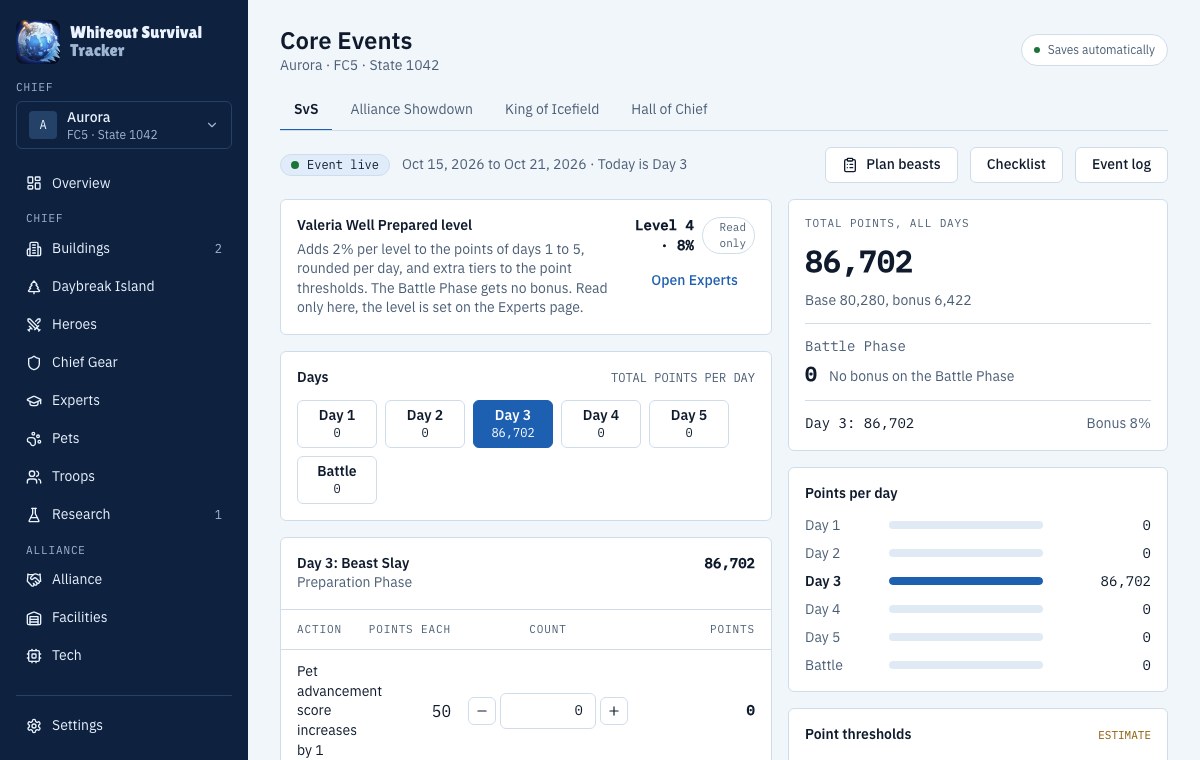Click the Chief Gear shield icon
Screen dimensions: 1200x760
pyautogui.click(x=34, y=362)
